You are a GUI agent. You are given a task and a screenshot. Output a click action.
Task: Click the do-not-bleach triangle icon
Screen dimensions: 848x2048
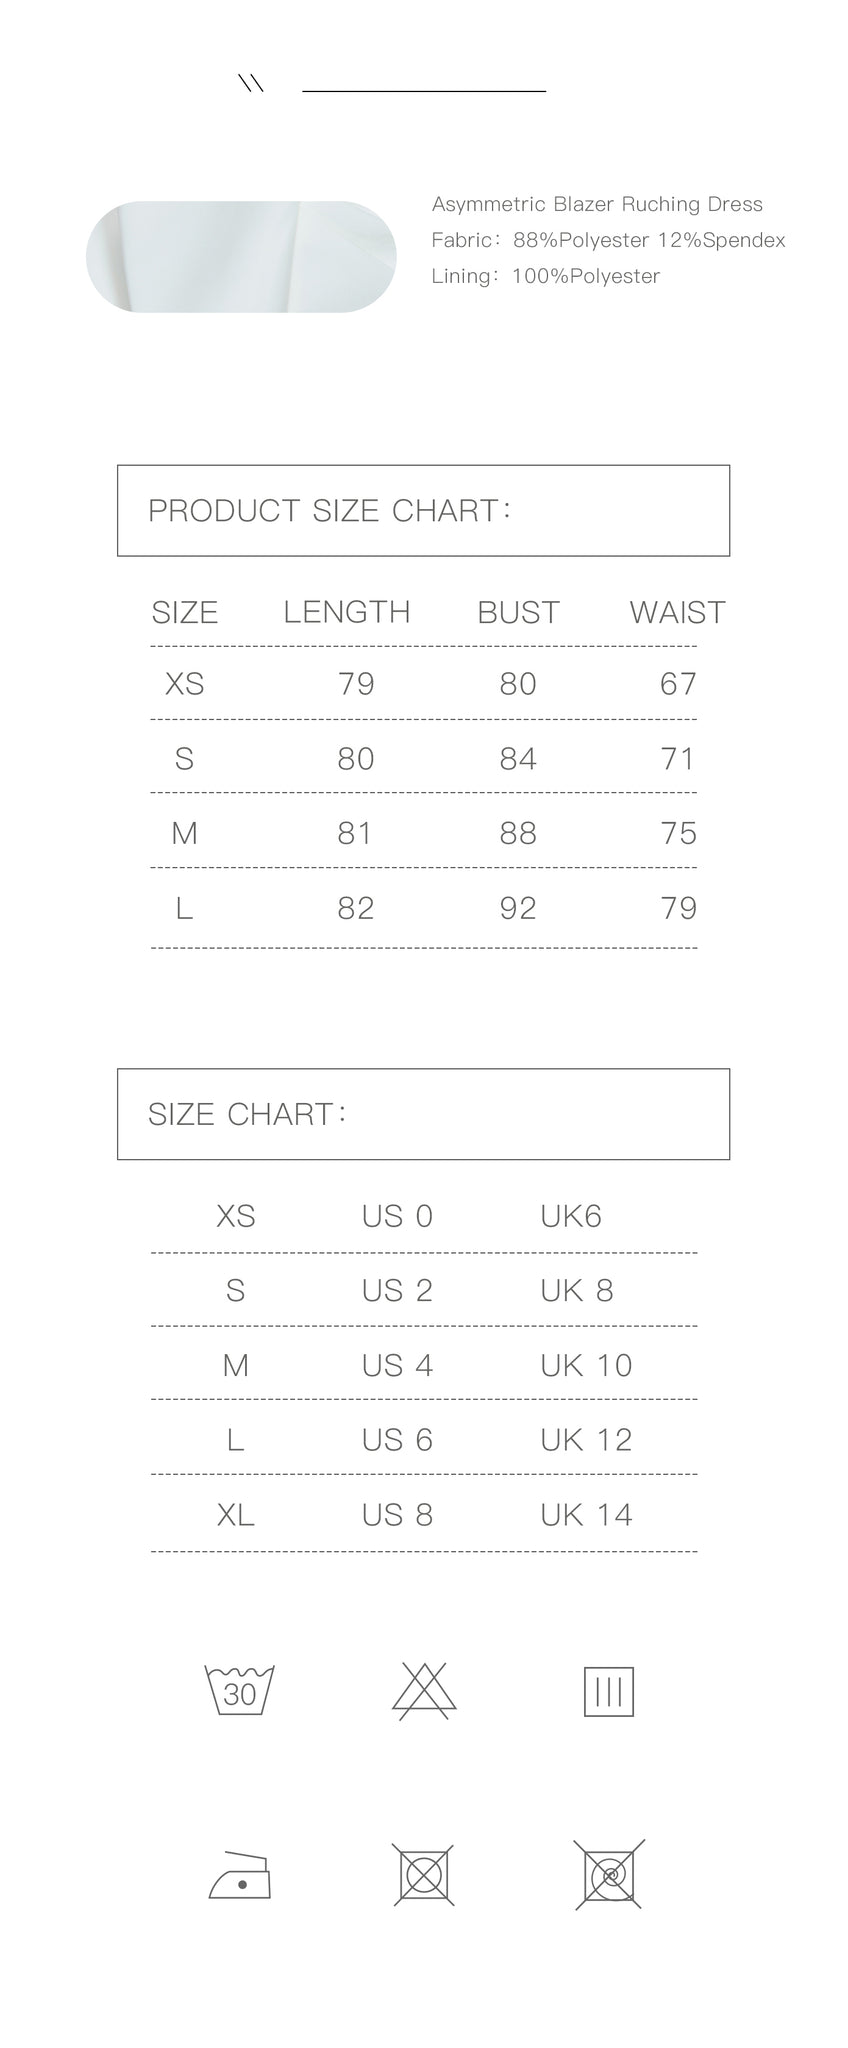coord(424,1690)
